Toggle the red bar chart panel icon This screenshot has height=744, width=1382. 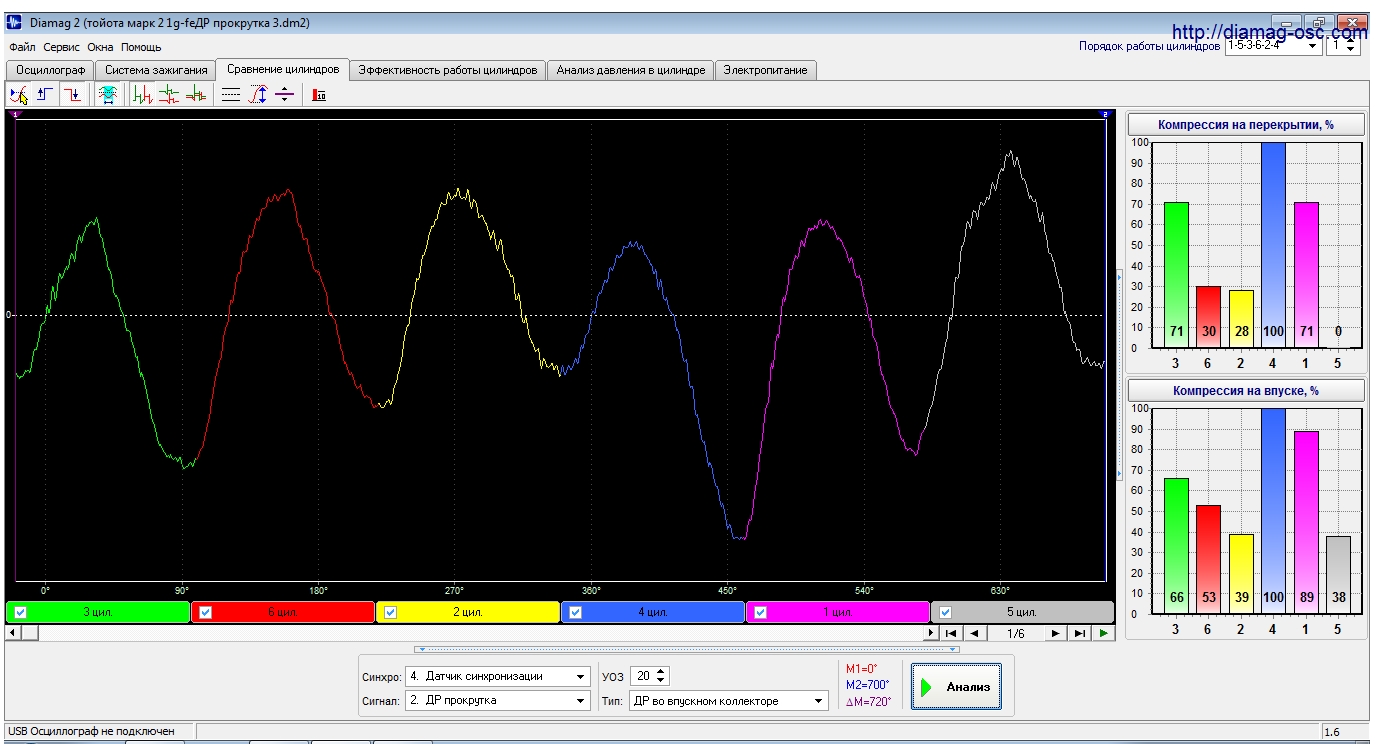coord(319,95)
